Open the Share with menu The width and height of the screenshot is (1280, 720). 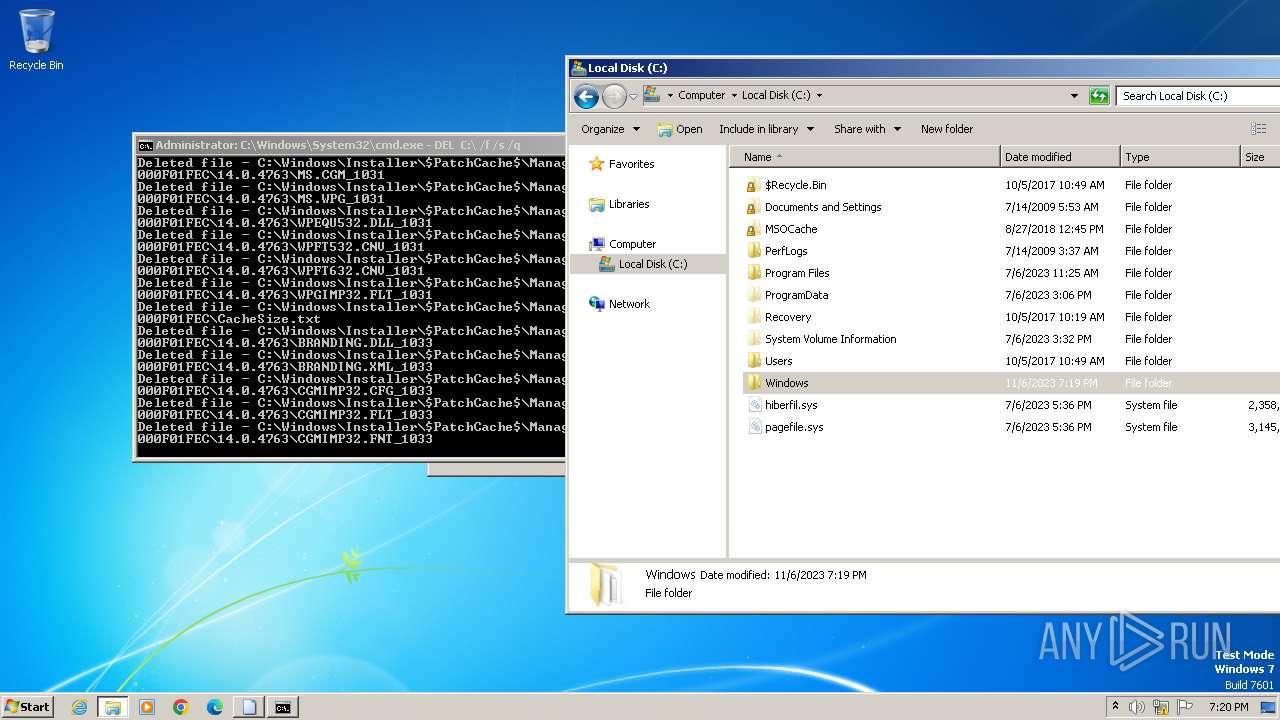pyautogui.click(x=867, y=129)
